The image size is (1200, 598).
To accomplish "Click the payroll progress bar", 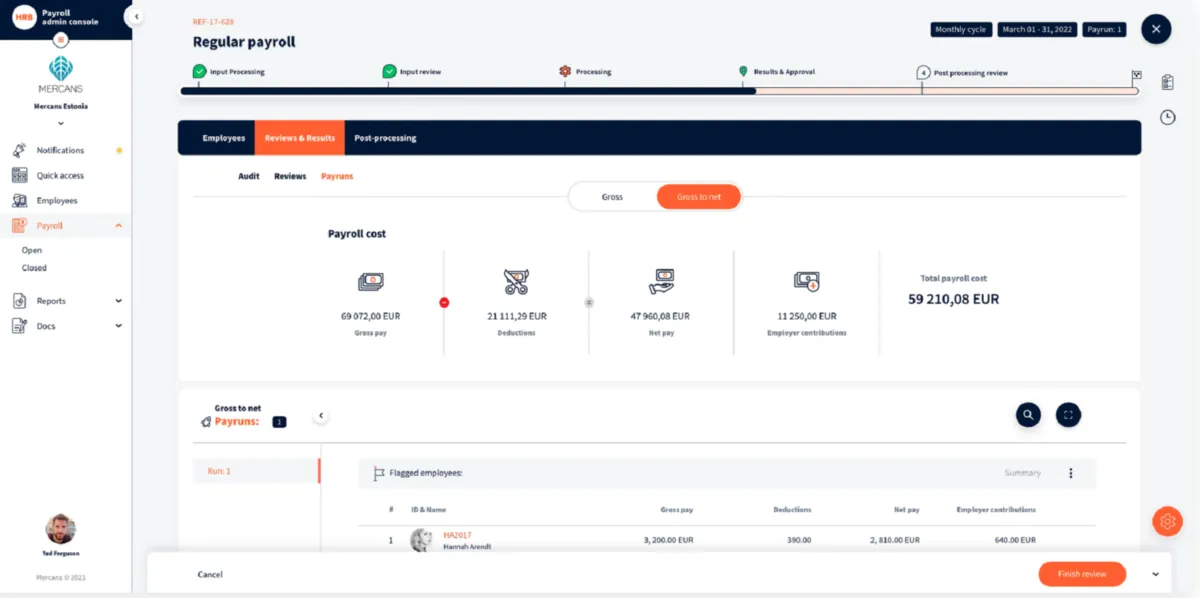I will 659,91.
